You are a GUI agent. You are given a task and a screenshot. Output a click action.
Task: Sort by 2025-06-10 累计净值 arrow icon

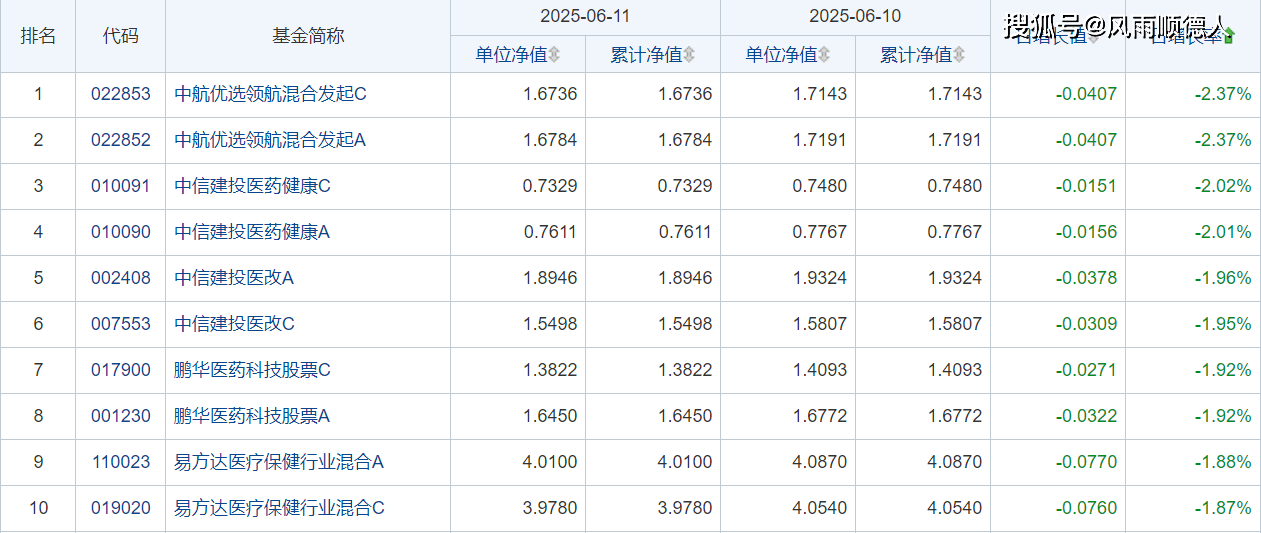coord(959,55)
